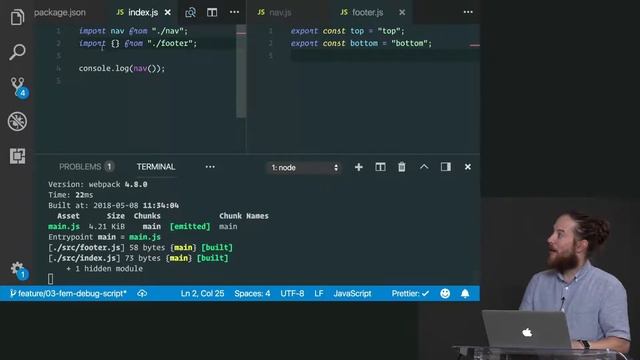Click './src/index.js' in terminal output
The width and height of the screenshot is (640, 360).
(x=84, y=258)
